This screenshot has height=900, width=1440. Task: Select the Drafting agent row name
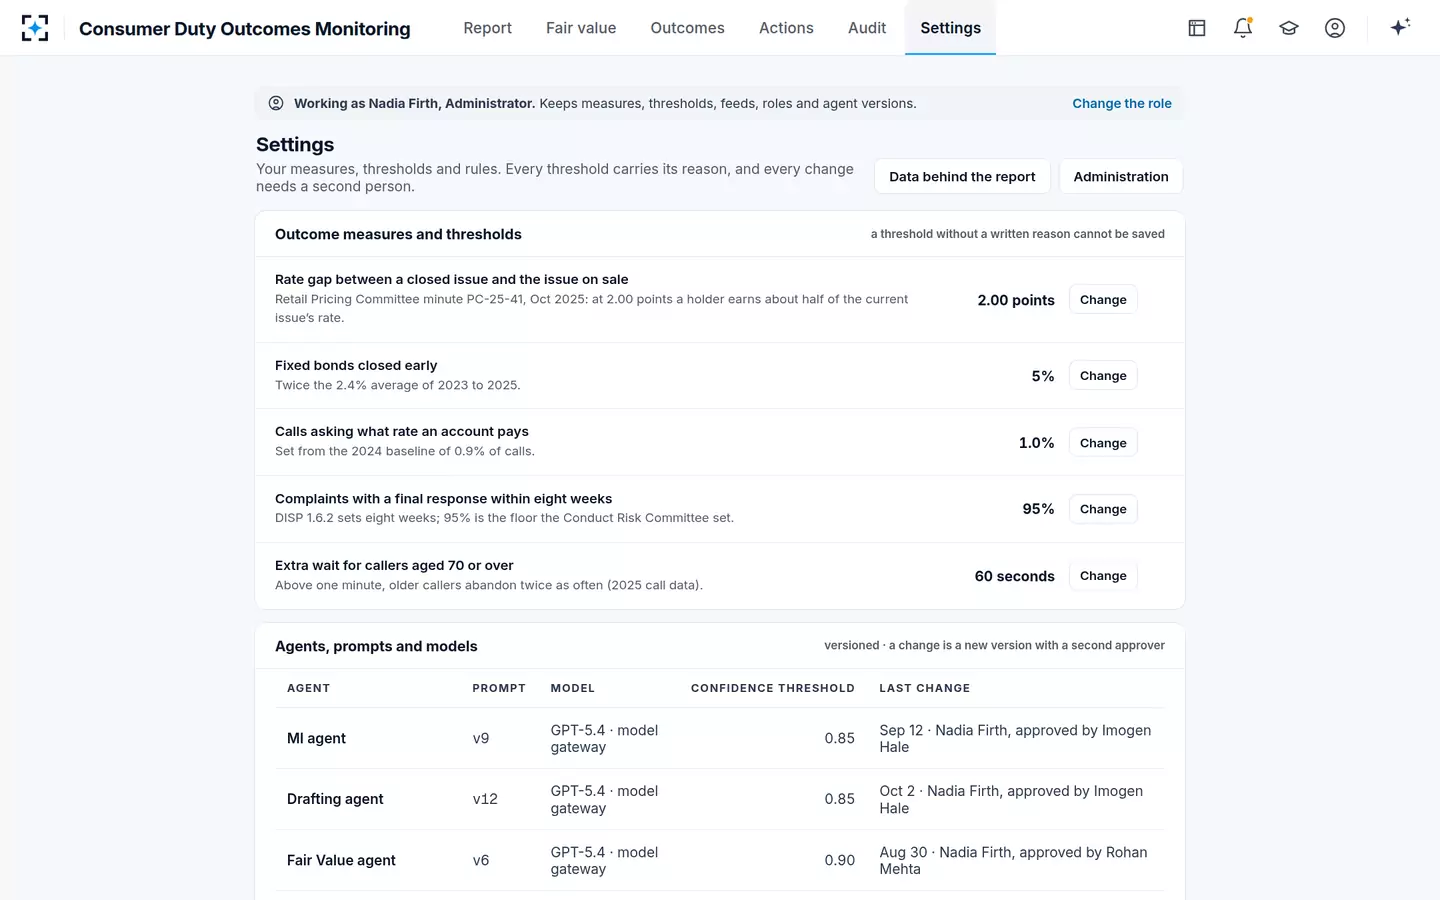coord(335,799)
